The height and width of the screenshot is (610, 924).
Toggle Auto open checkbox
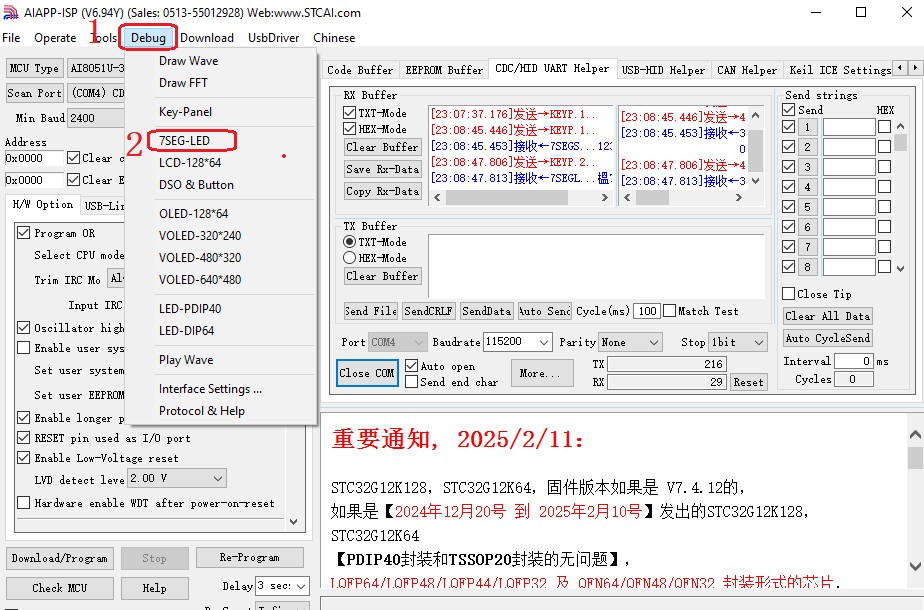click(412, 366)
